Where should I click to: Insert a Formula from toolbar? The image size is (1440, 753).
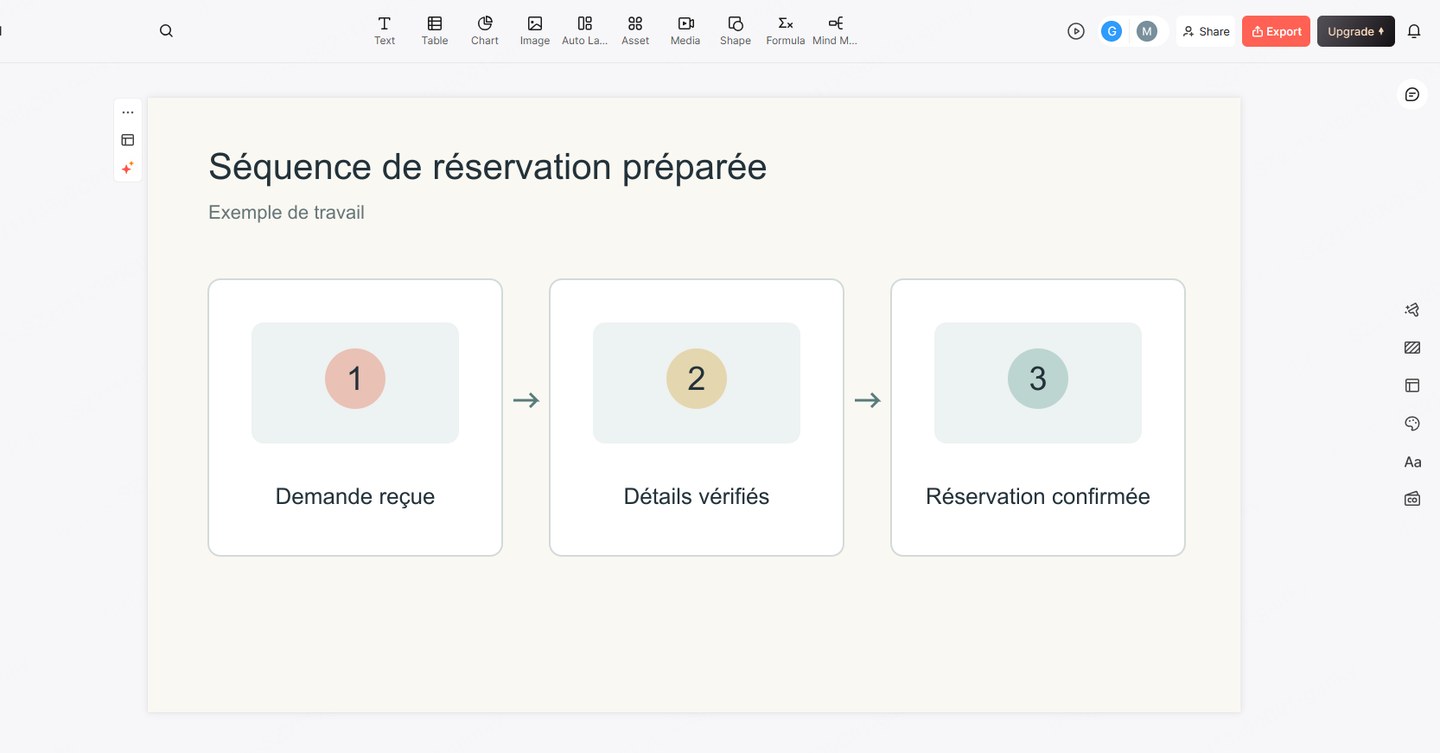click(785, 31)
